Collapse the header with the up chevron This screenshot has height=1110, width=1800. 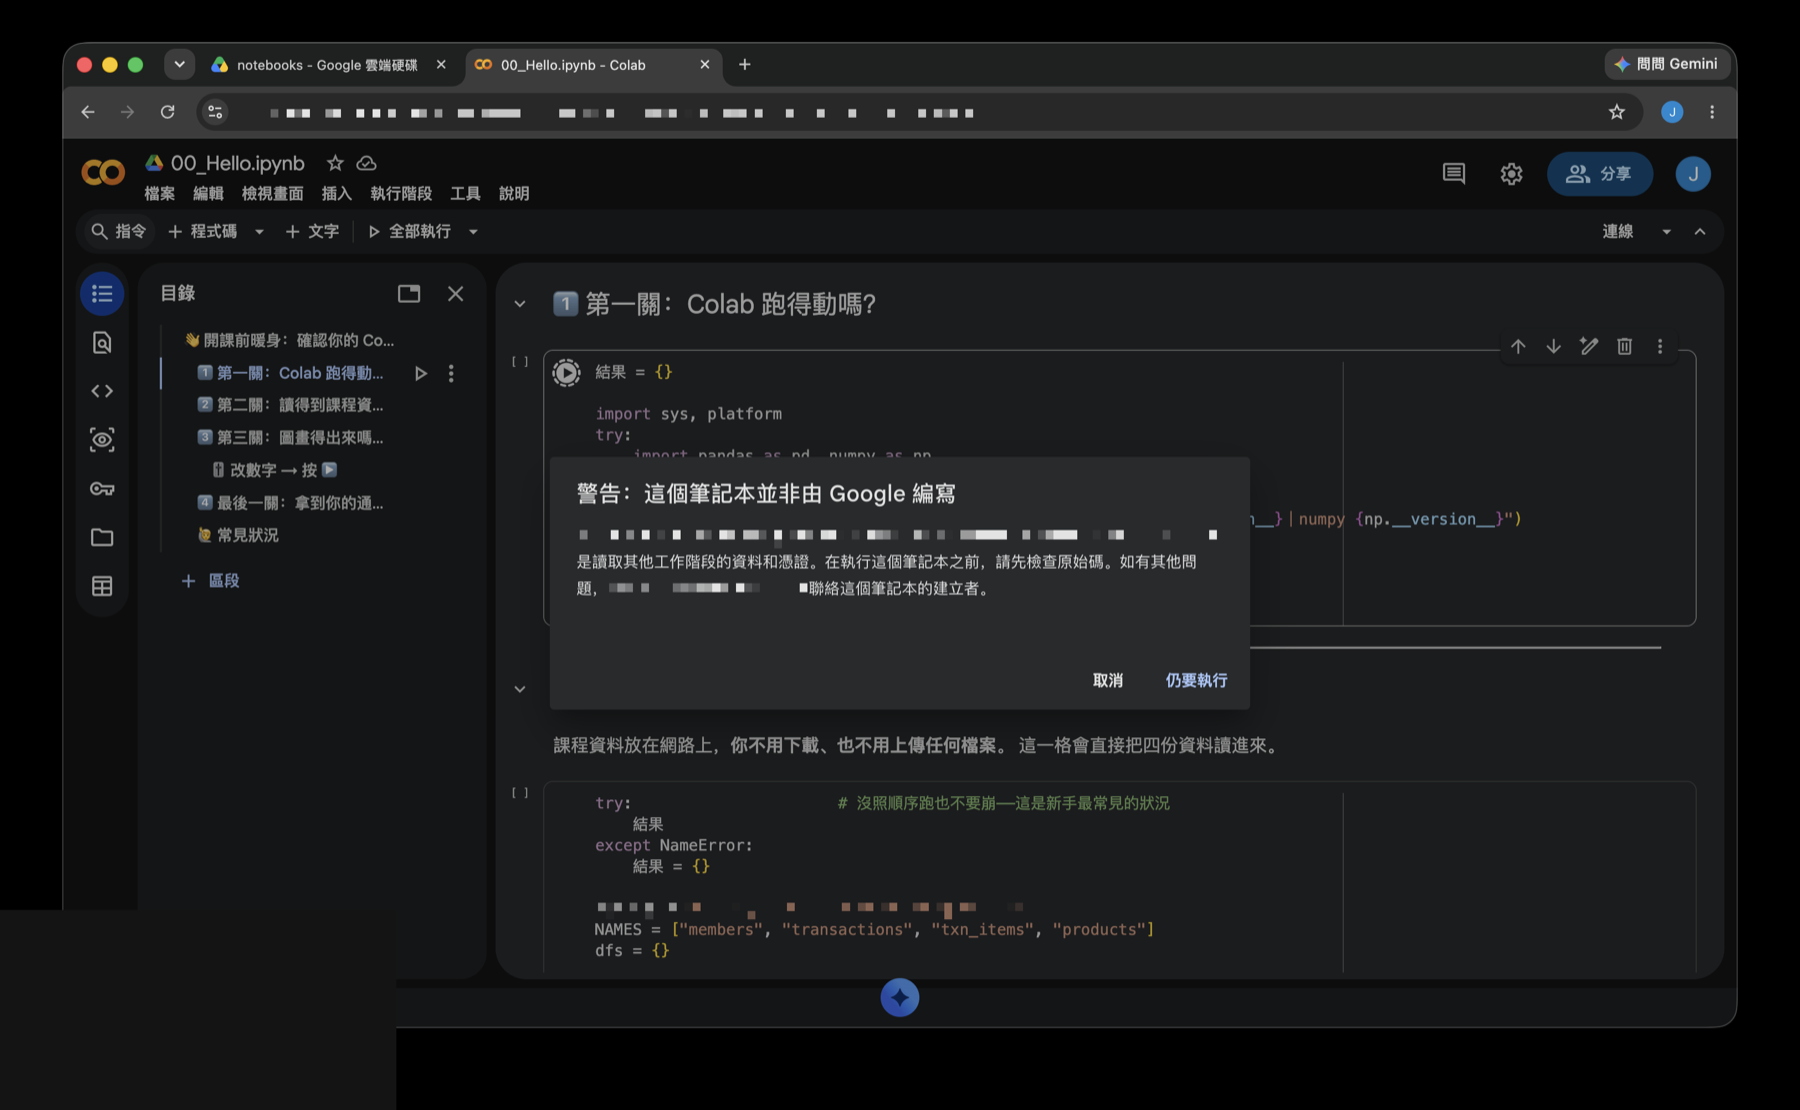1700,232
